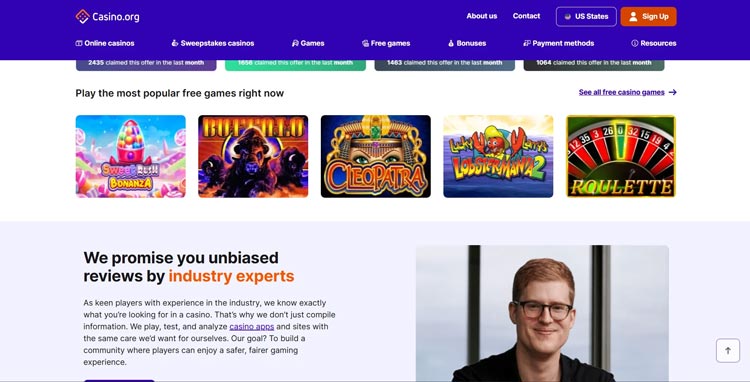The image size is (750, 382).
Task: Click the '1656 claimed this offer' banner
Action: (295, 64)
